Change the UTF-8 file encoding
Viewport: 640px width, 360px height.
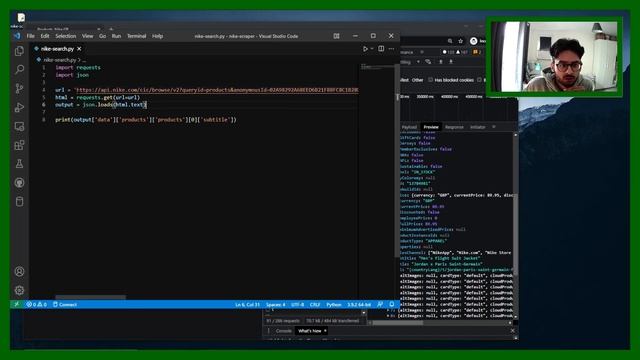point(298,304)
